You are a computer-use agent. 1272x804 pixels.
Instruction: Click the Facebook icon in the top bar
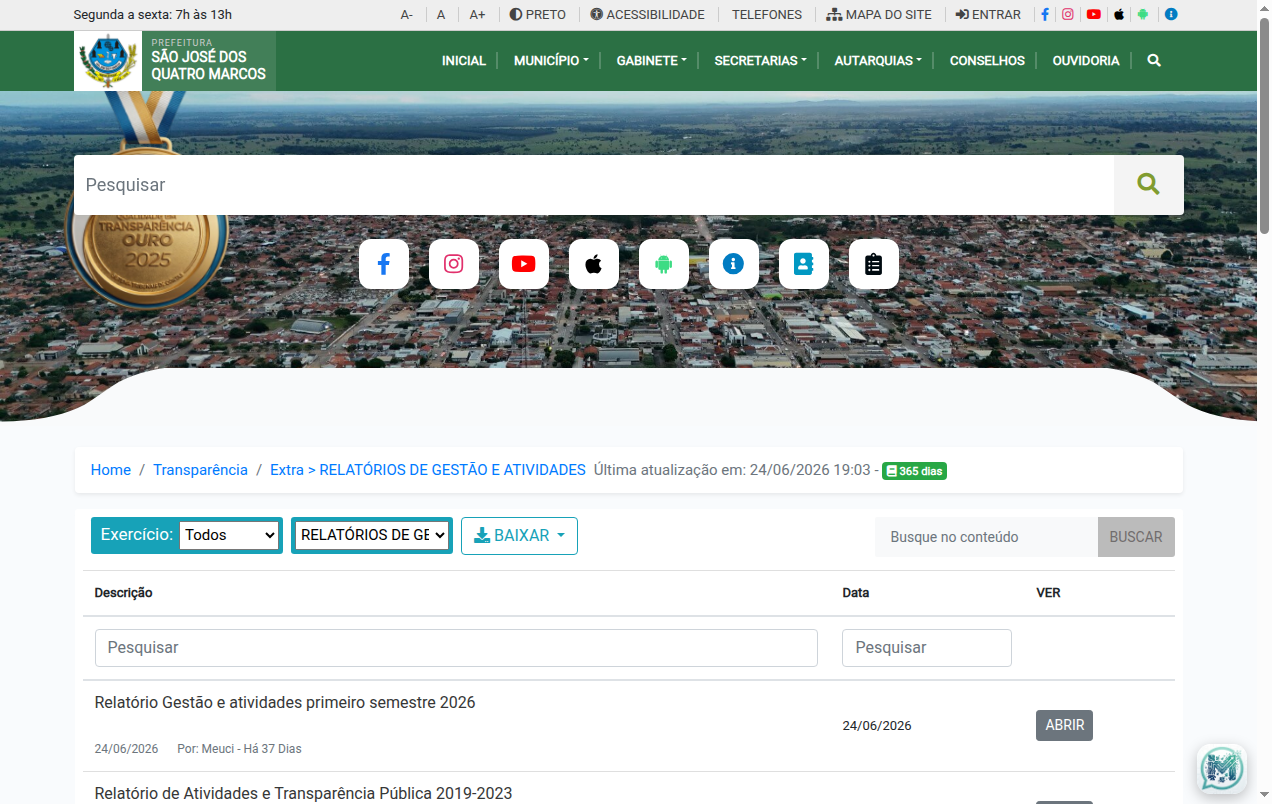(1045, 15)
